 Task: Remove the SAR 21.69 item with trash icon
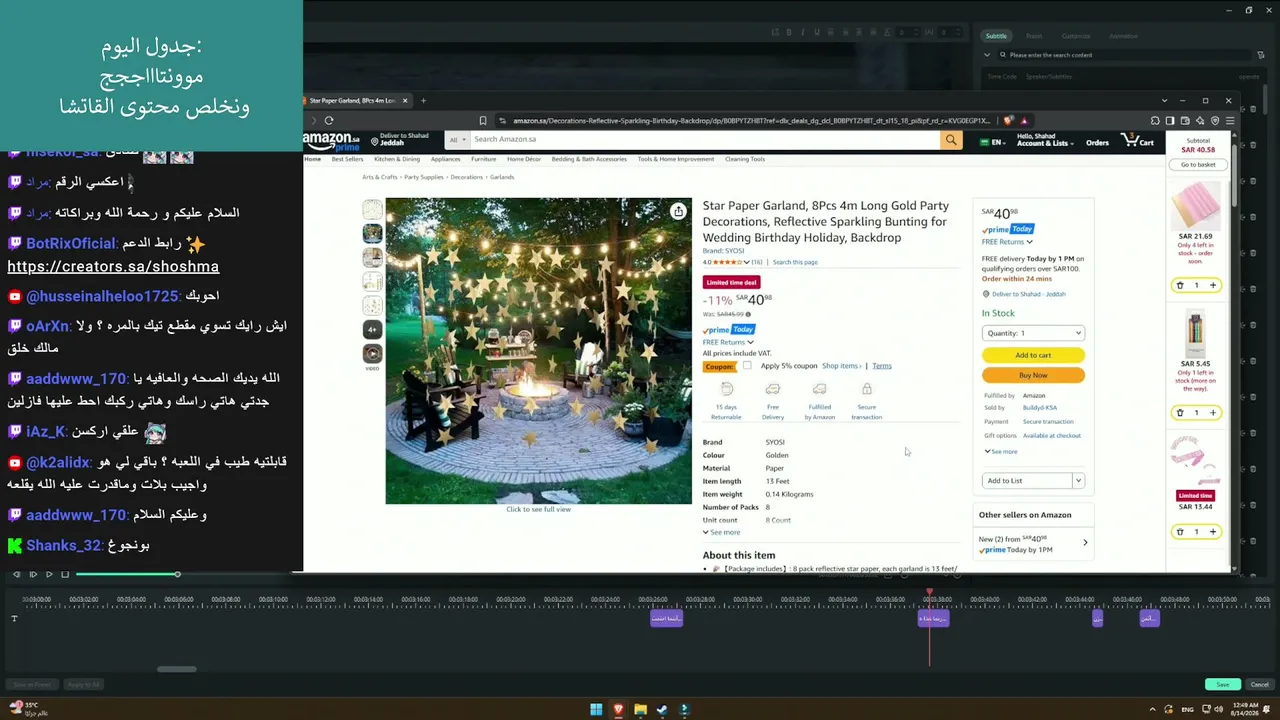pos(1180,286)
